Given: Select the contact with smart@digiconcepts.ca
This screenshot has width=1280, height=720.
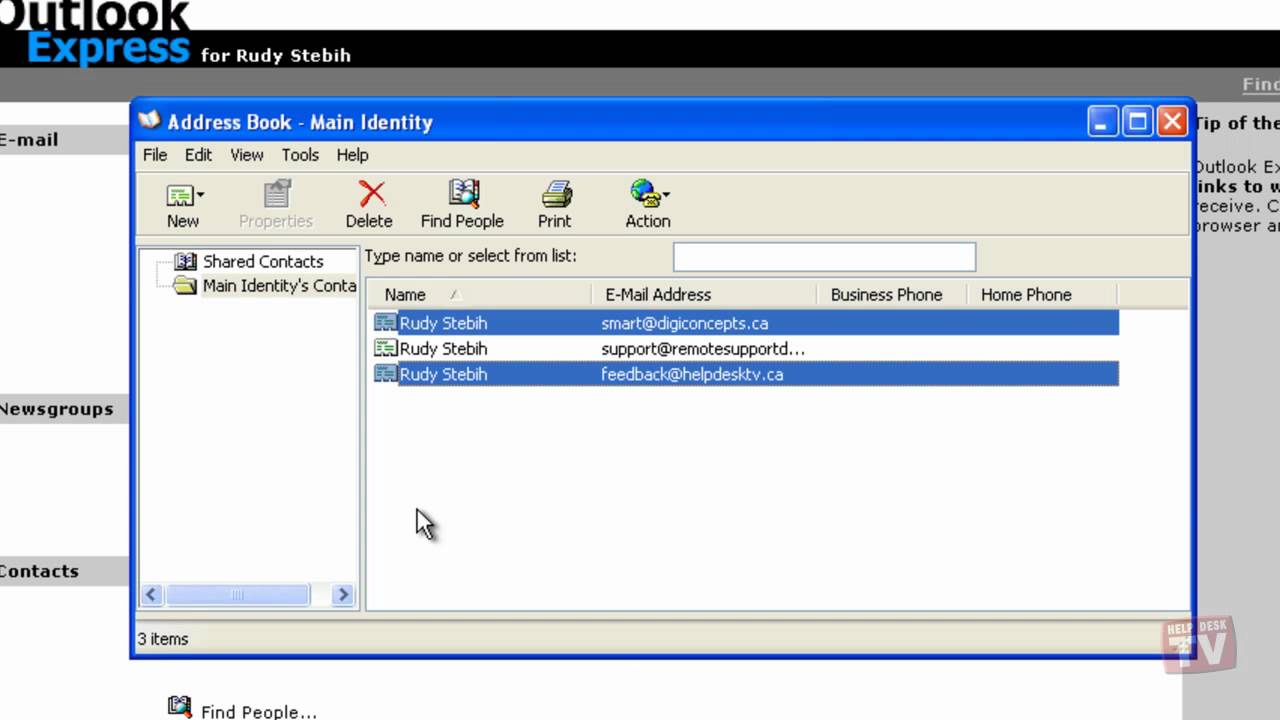Looking at the screenshot, I should (x=745, y=323).
